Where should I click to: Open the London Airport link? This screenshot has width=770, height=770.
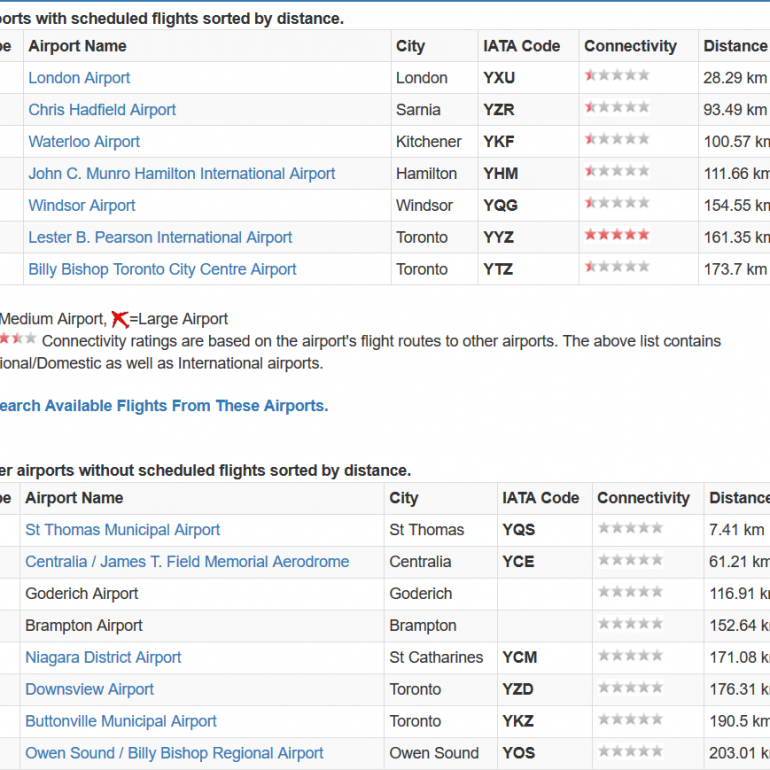[x=79, y=78]
